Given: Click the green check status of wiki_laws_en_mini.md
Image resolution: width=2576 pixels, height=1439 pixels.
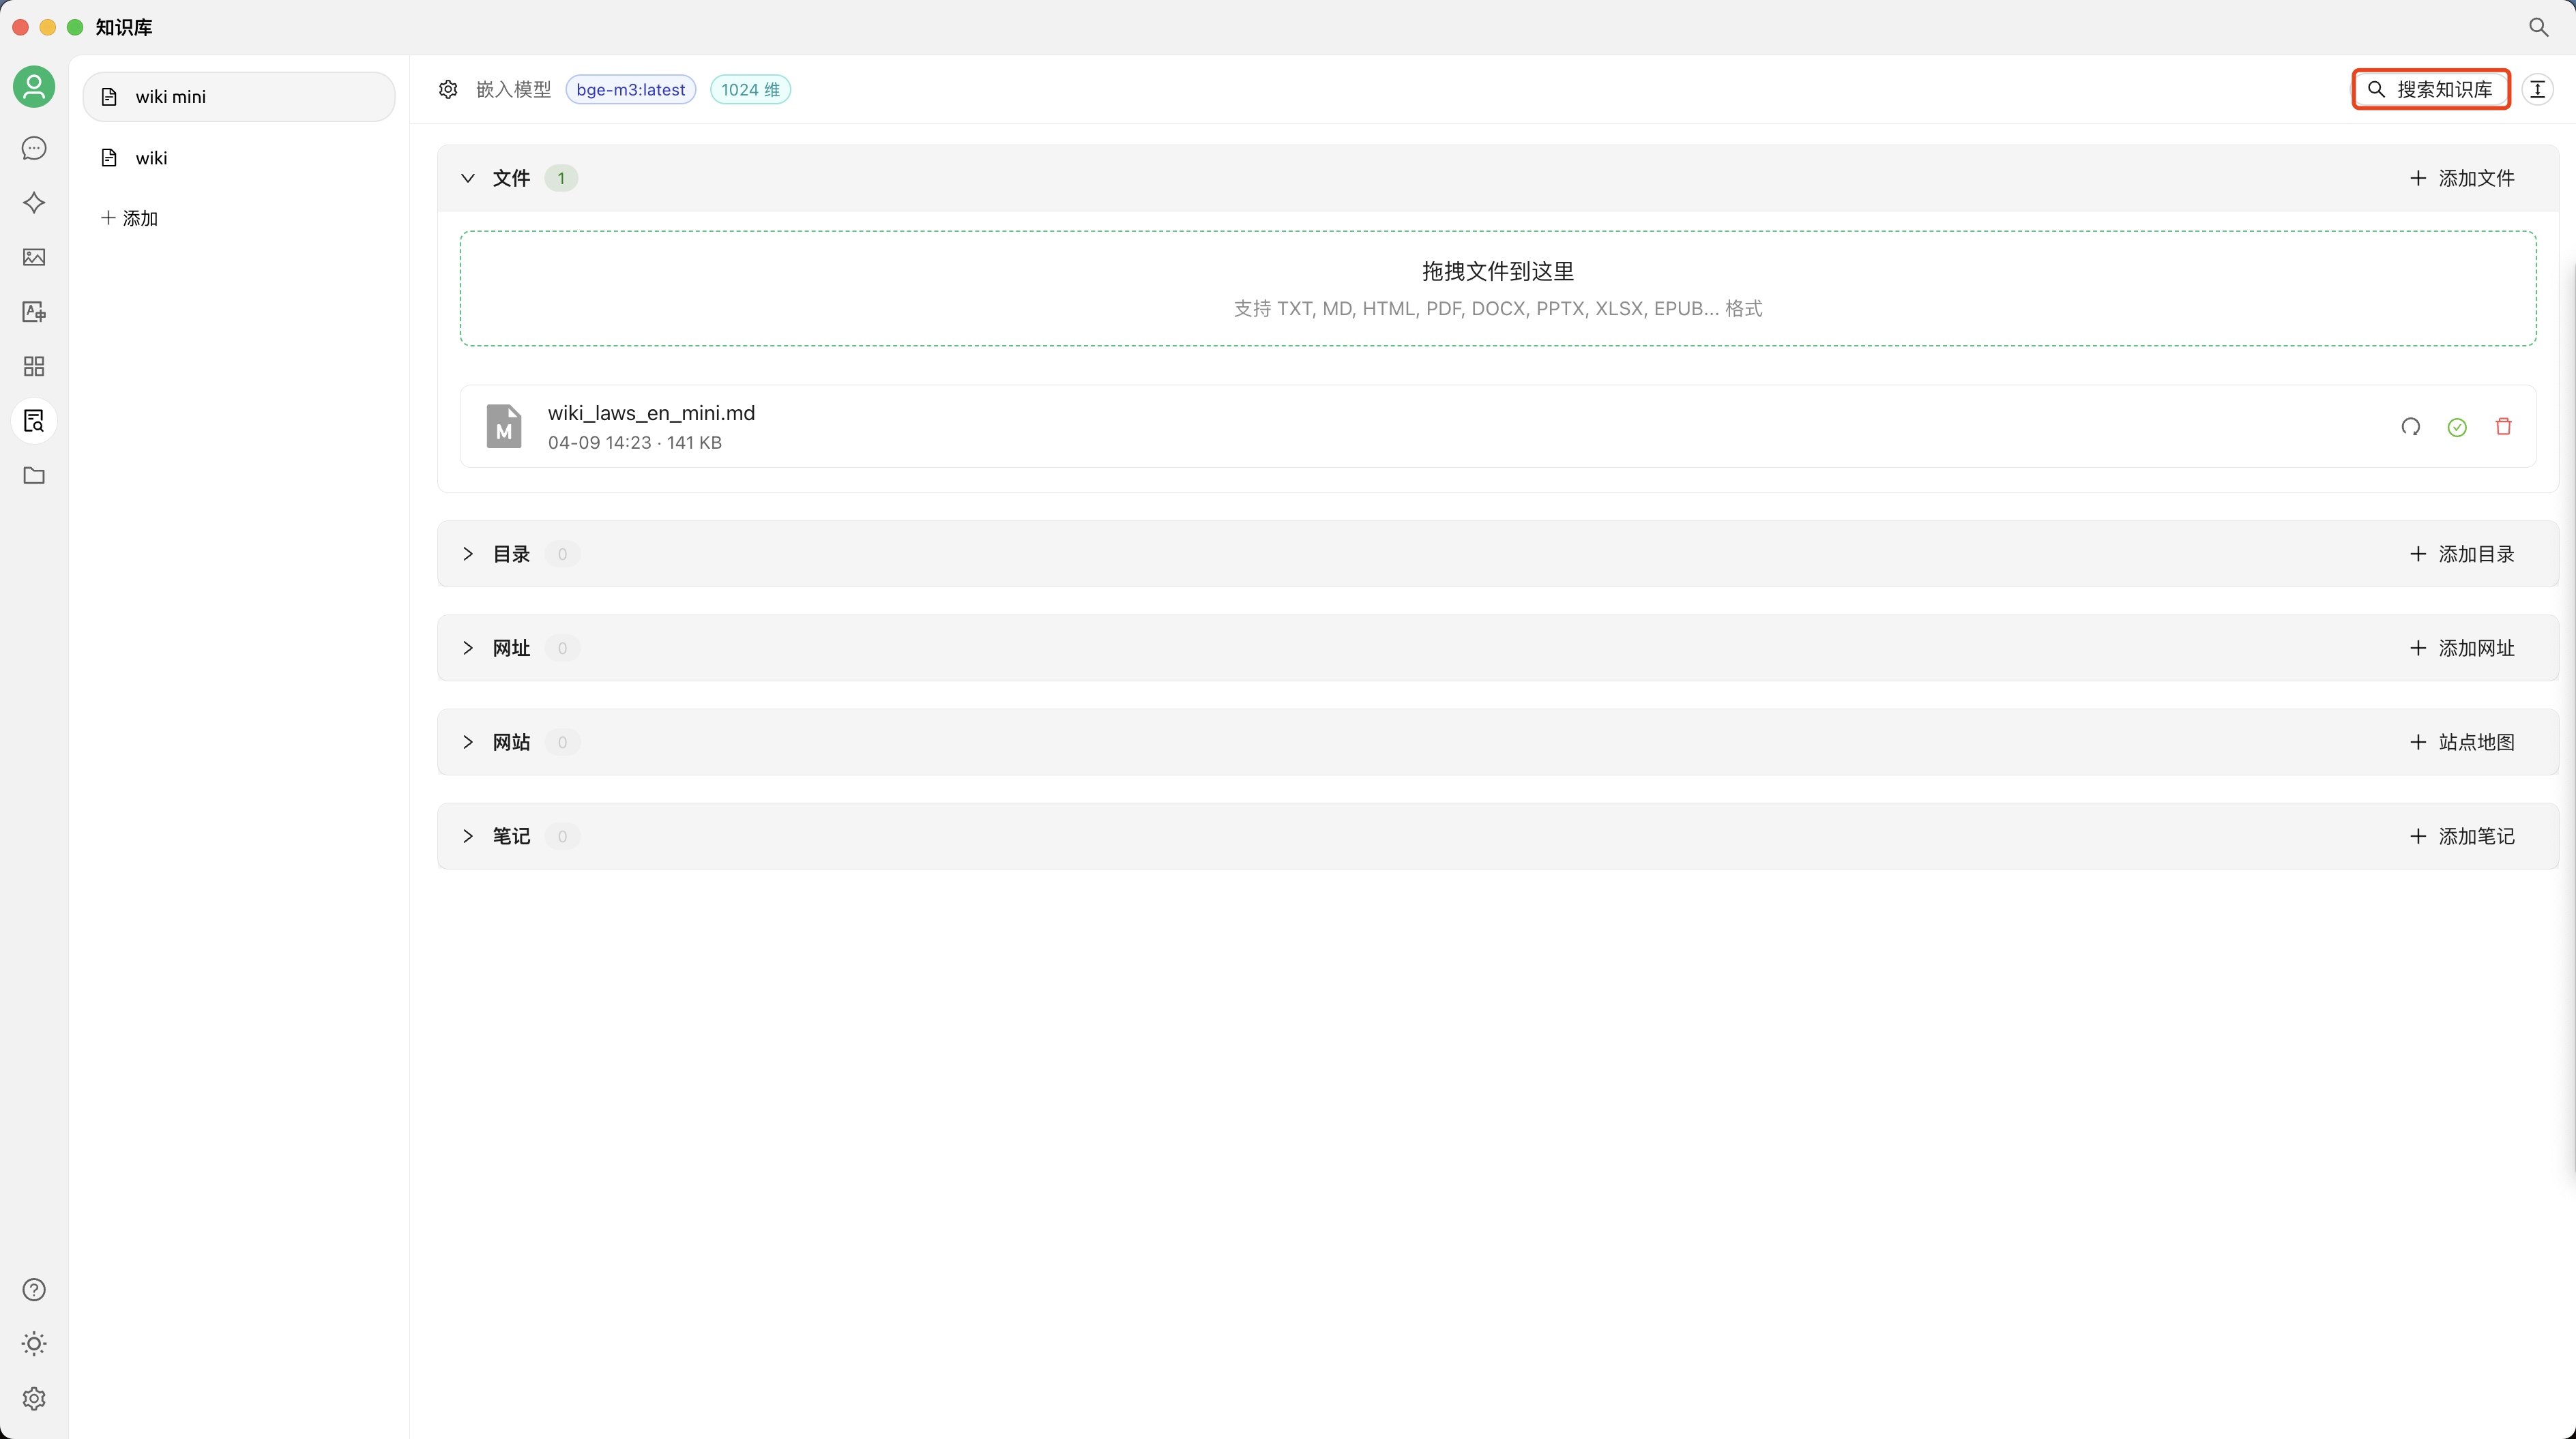Looking at the screenshot, I should [x=2457, y=428].
